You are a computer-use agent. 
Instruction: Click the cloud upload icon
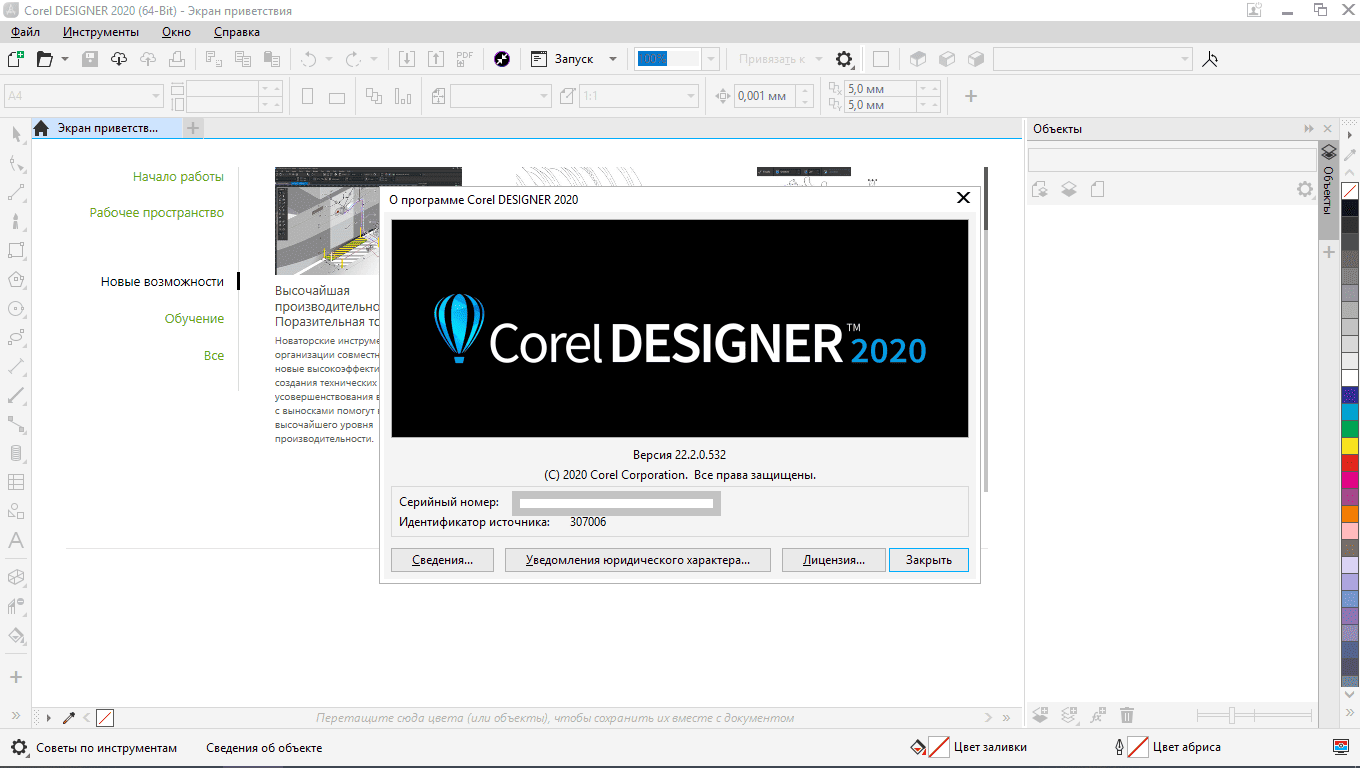coord(149,59)
